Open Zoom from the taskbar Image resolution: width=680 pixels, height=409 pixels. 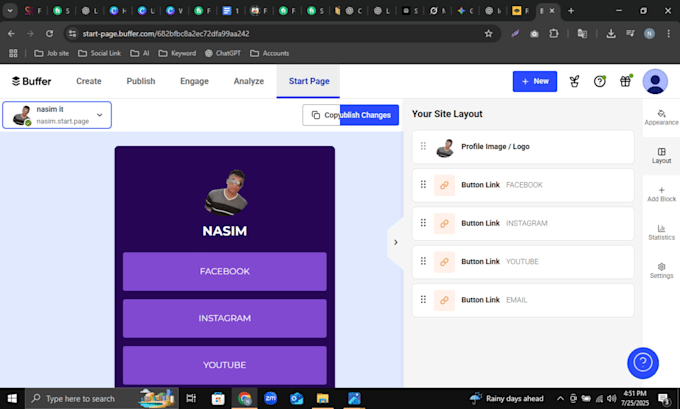[270, 398]
